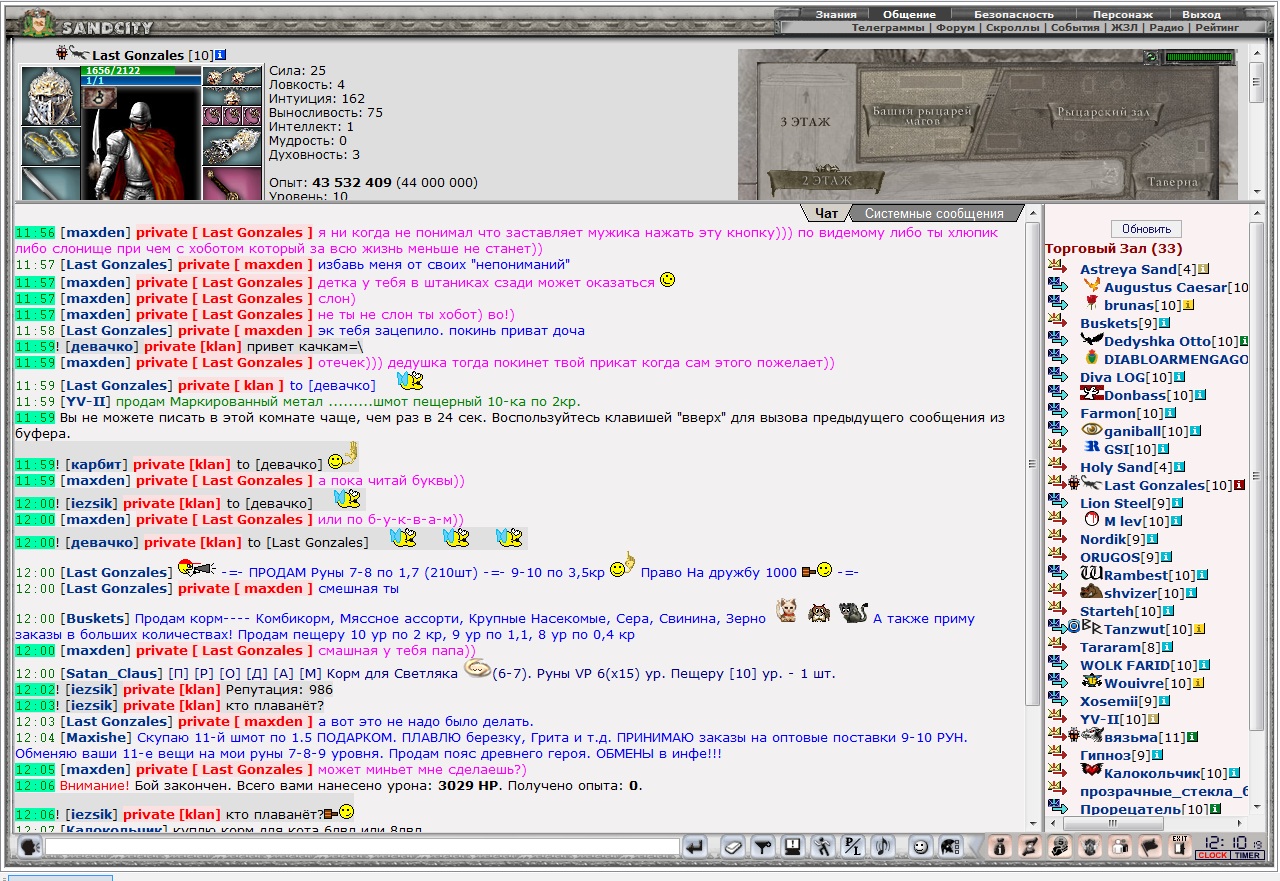Click the knight helmet list icon
Viewport: 1280px width, 881px height.
pyautogui.click(x=950, y=847)
